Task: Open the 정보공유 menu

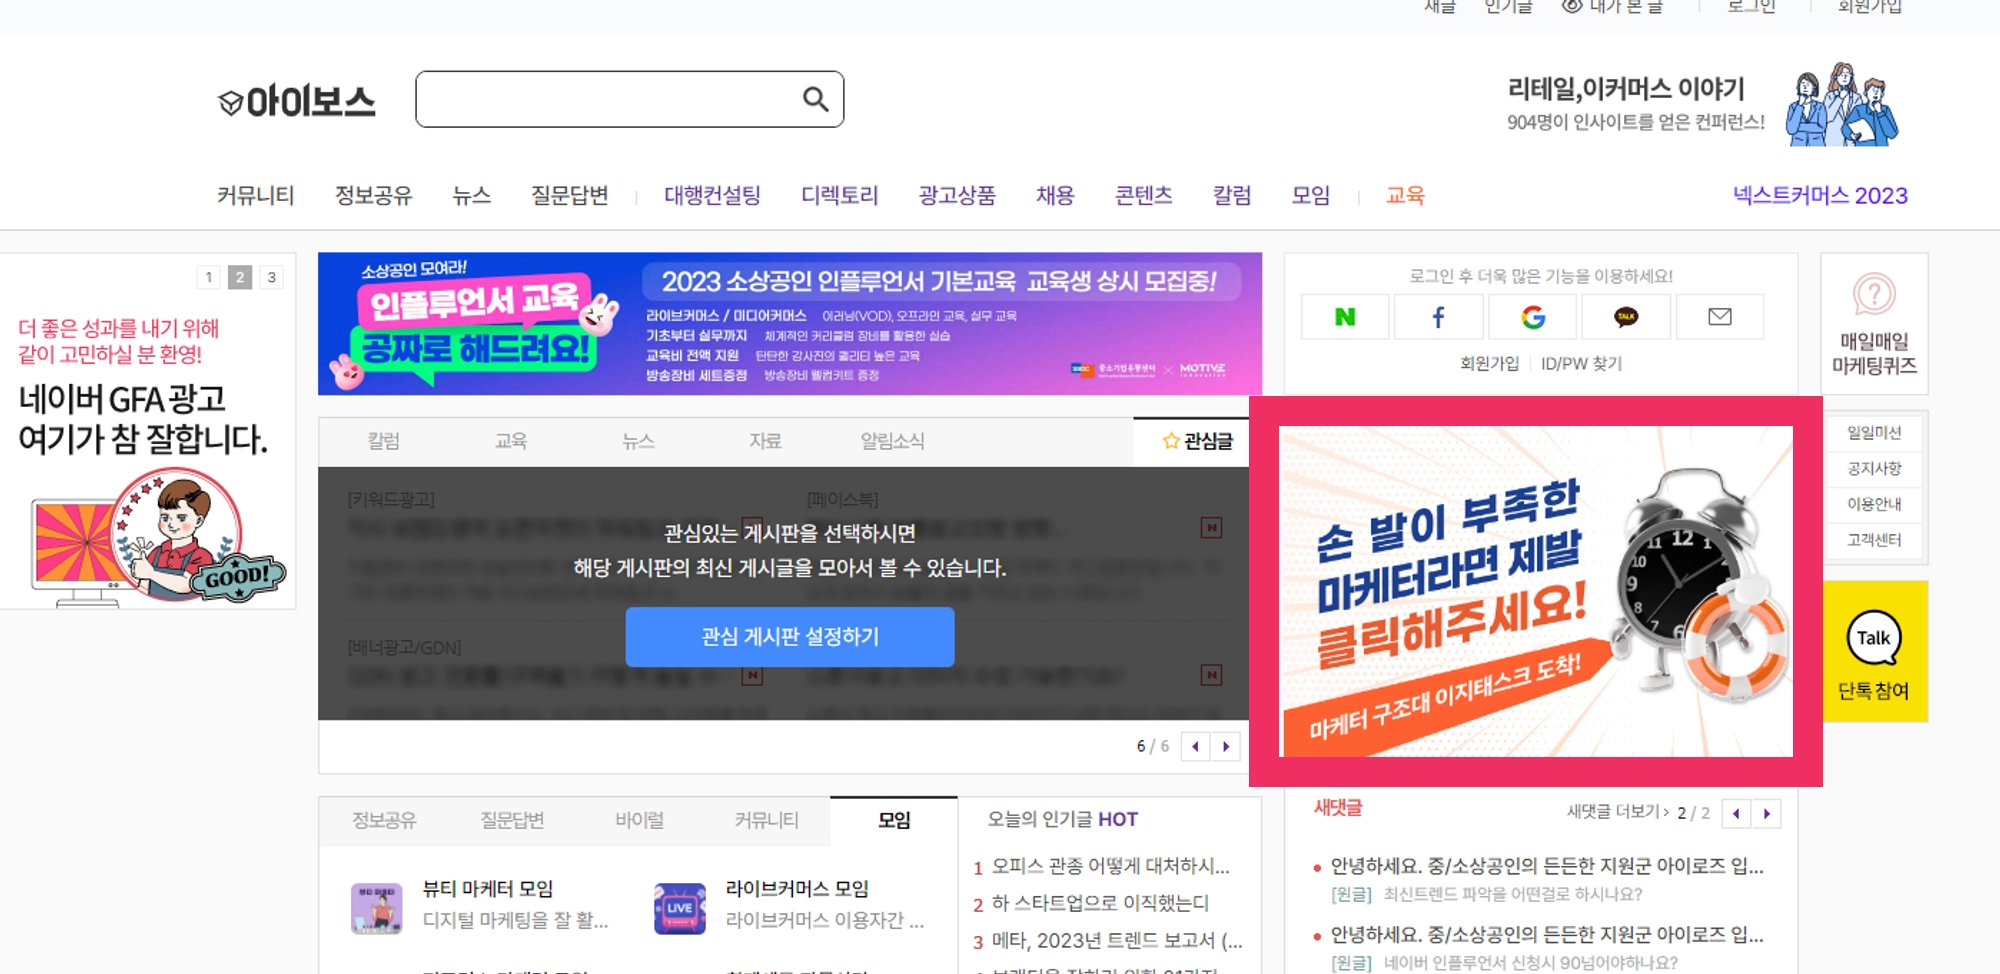Action: click(x=373, y=195)
